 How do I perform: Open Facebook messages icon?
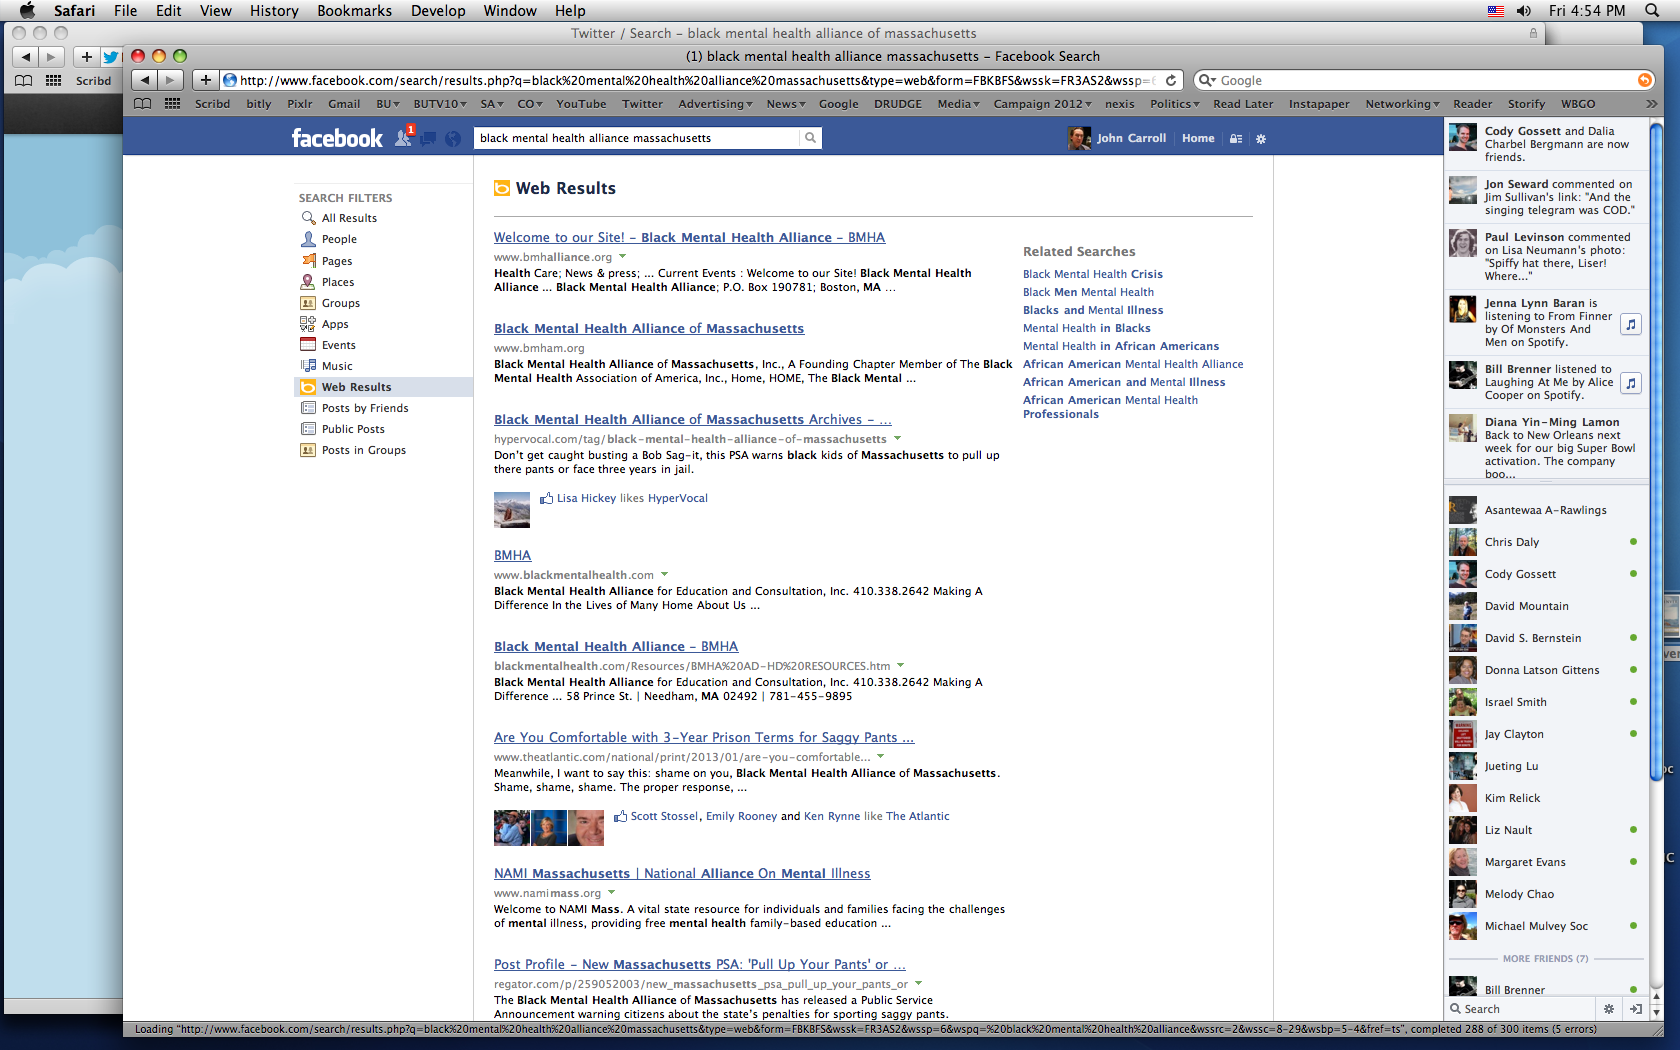(428, 139)
